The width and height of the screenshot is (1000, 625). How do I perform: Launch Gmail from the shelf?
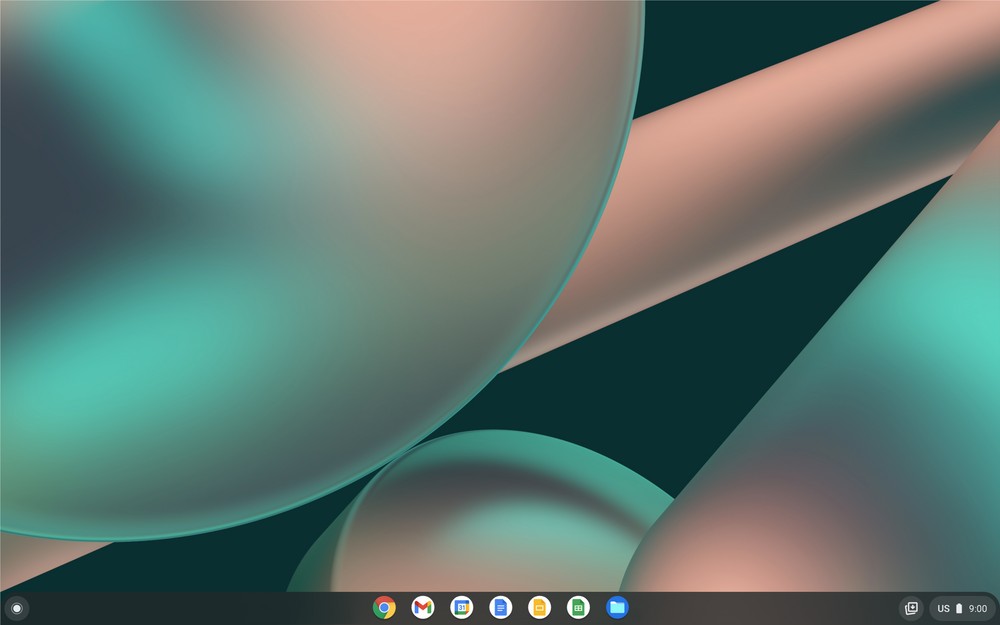tap(423, 607)
